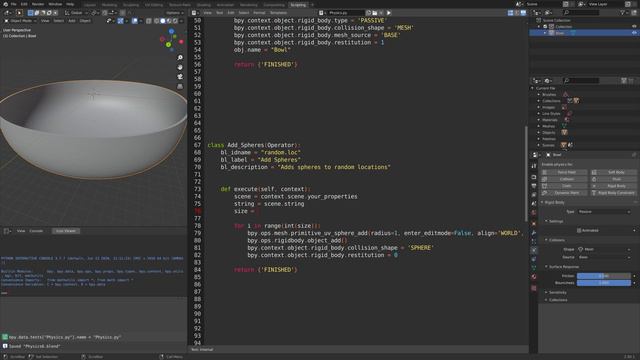This screenshot has height=360, width=640.
Task: Toggle visibility eye for Bowl in outliner
Action: pos(634,33)
